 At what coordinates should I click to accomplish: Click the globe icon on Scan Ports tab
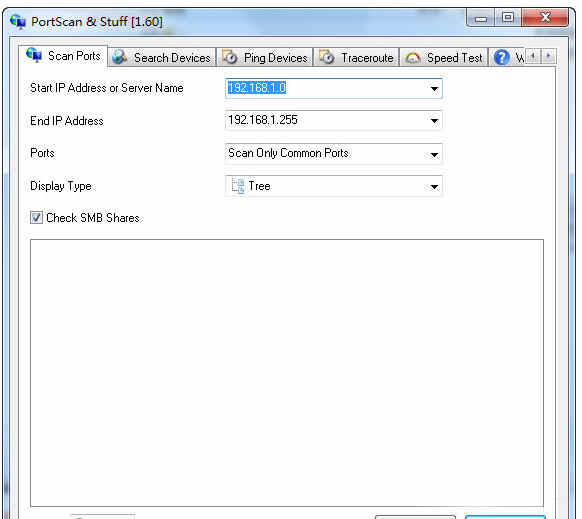[x=34, y=55]
